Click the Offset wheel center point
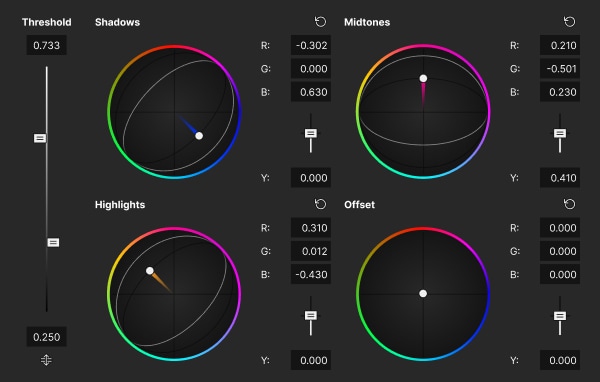This screenshot has width=600, height=382. (423, 294)
